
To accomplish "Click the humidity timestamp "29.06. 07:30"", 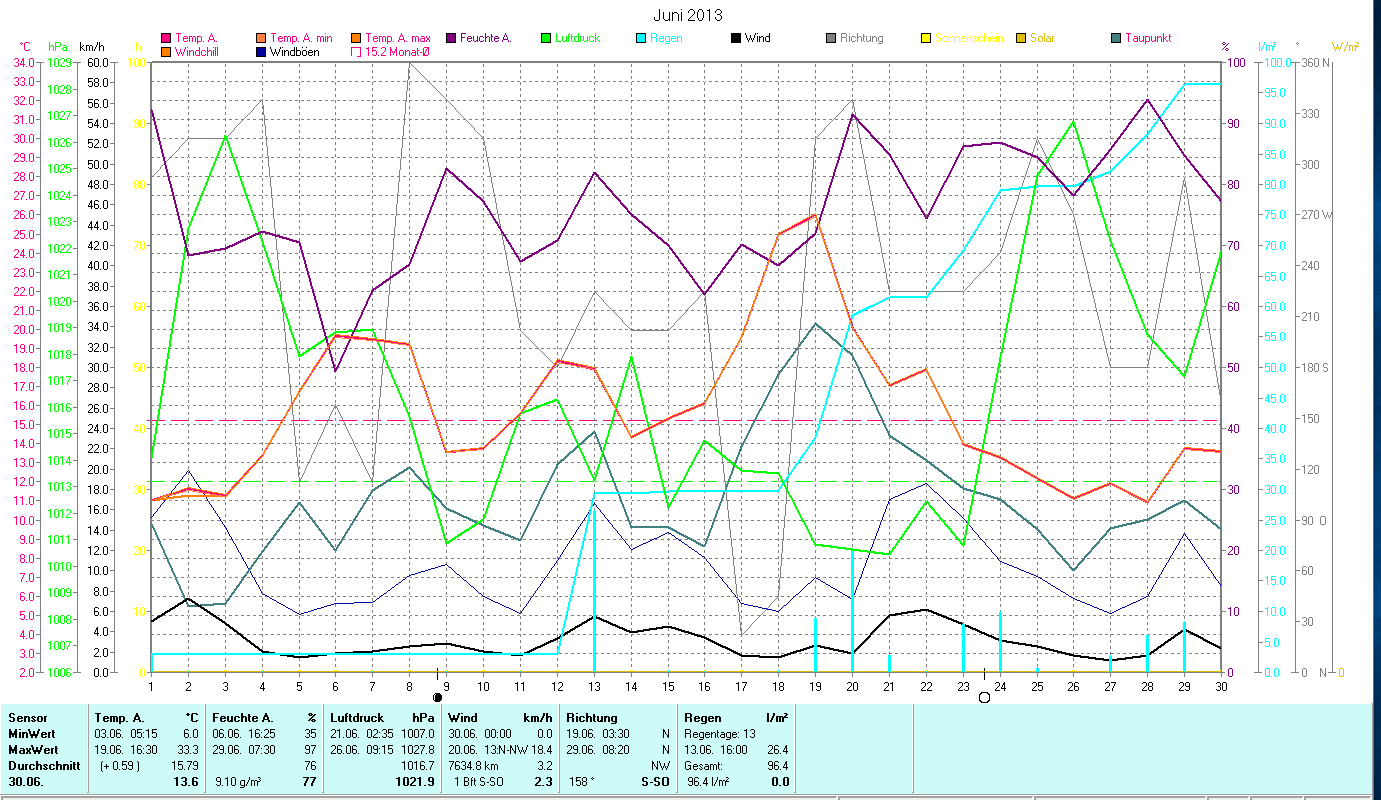I will pyautogui.click(x=244, y=749).
